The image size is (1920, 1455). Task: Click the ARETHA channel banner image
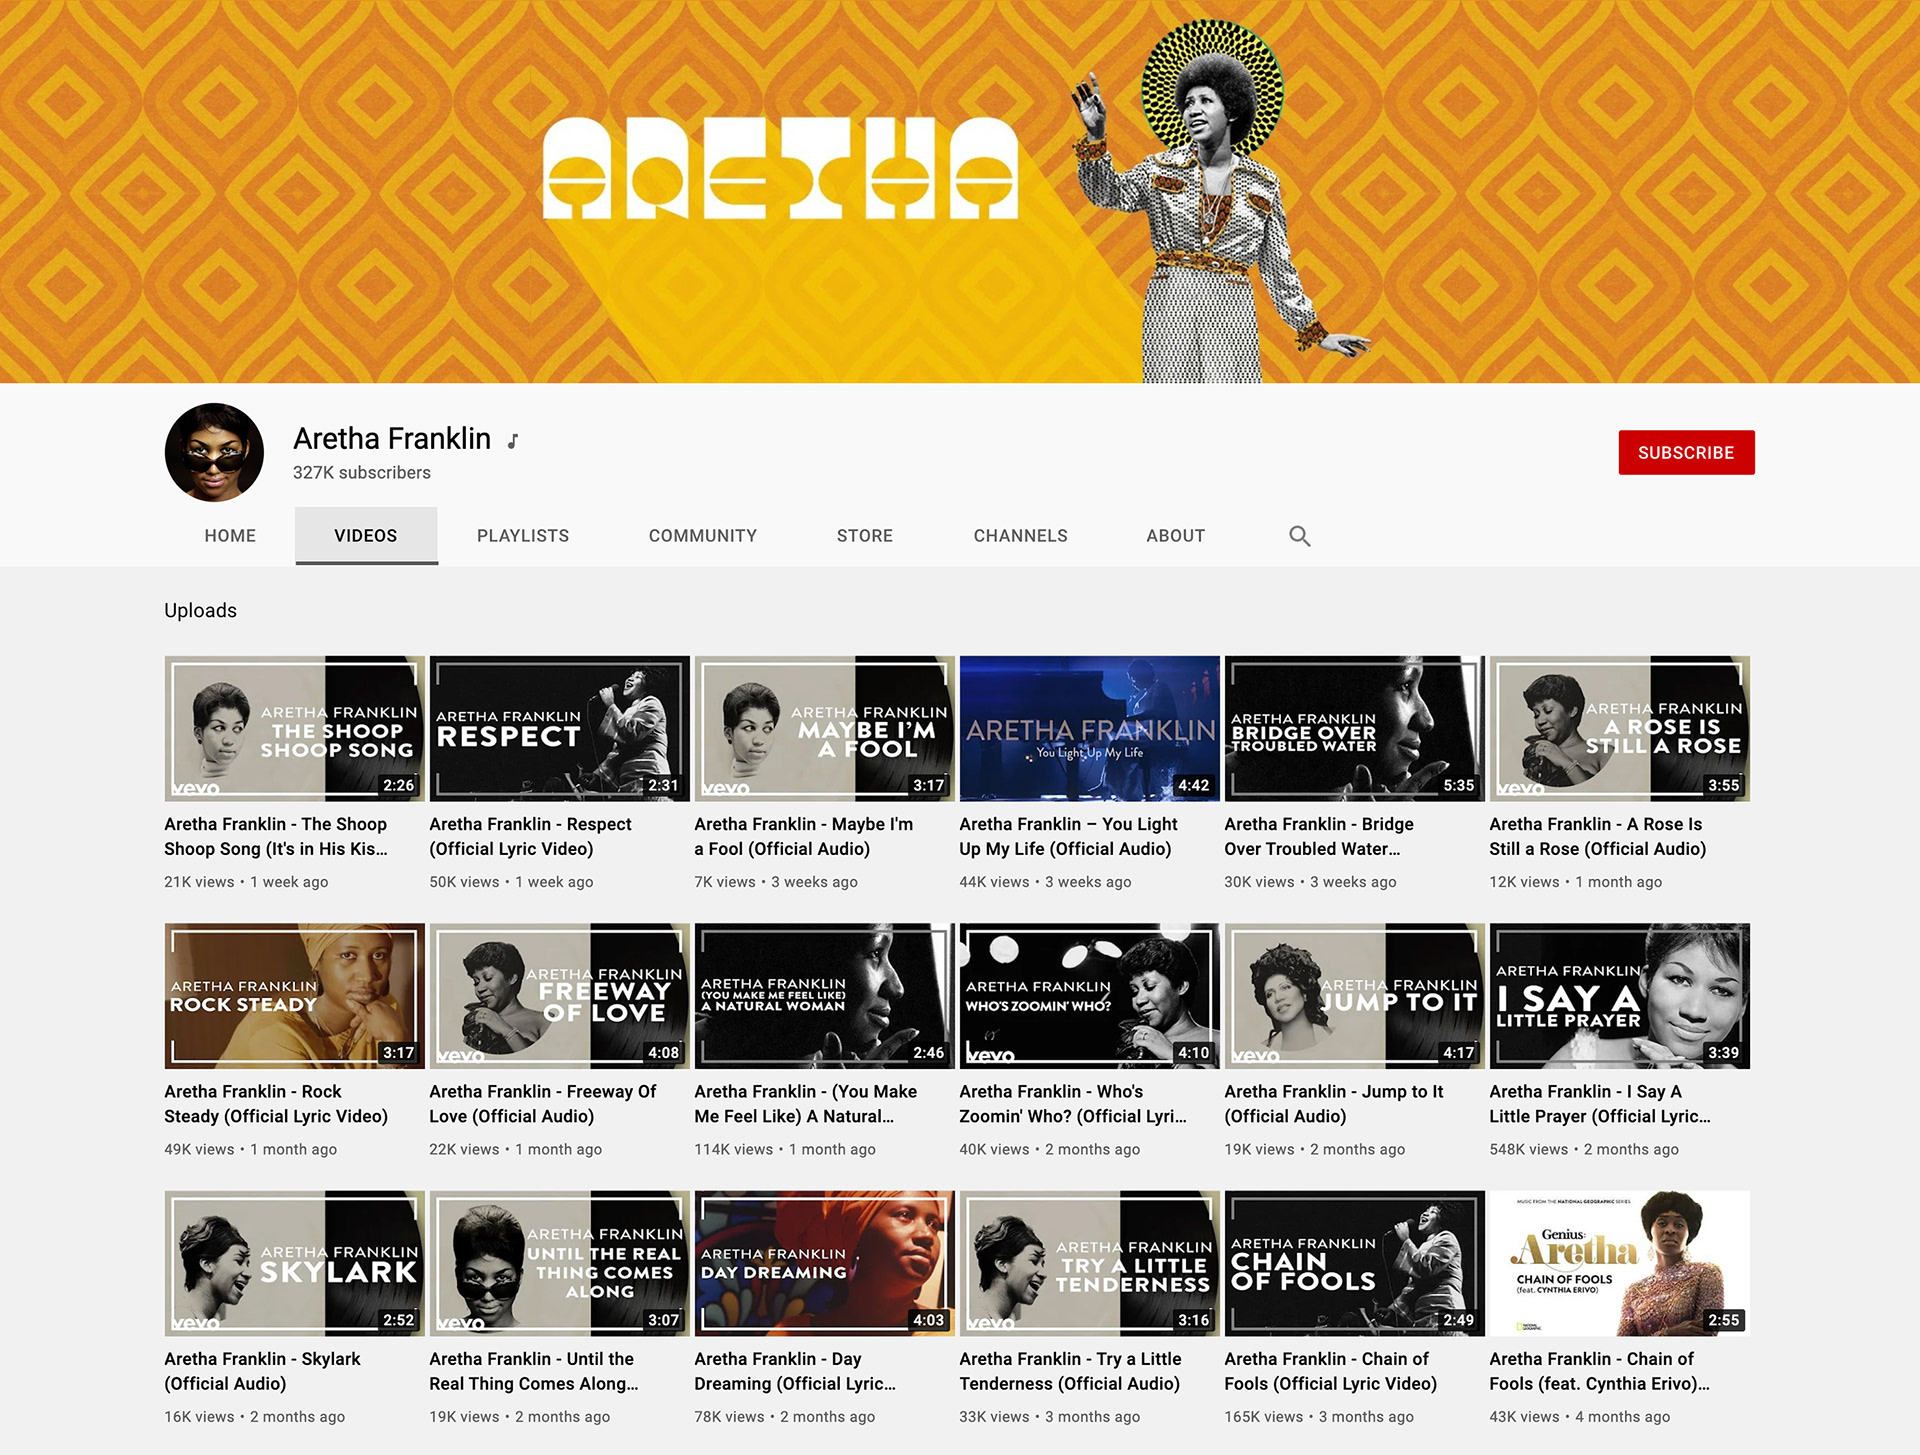click(x=960, y=191)
